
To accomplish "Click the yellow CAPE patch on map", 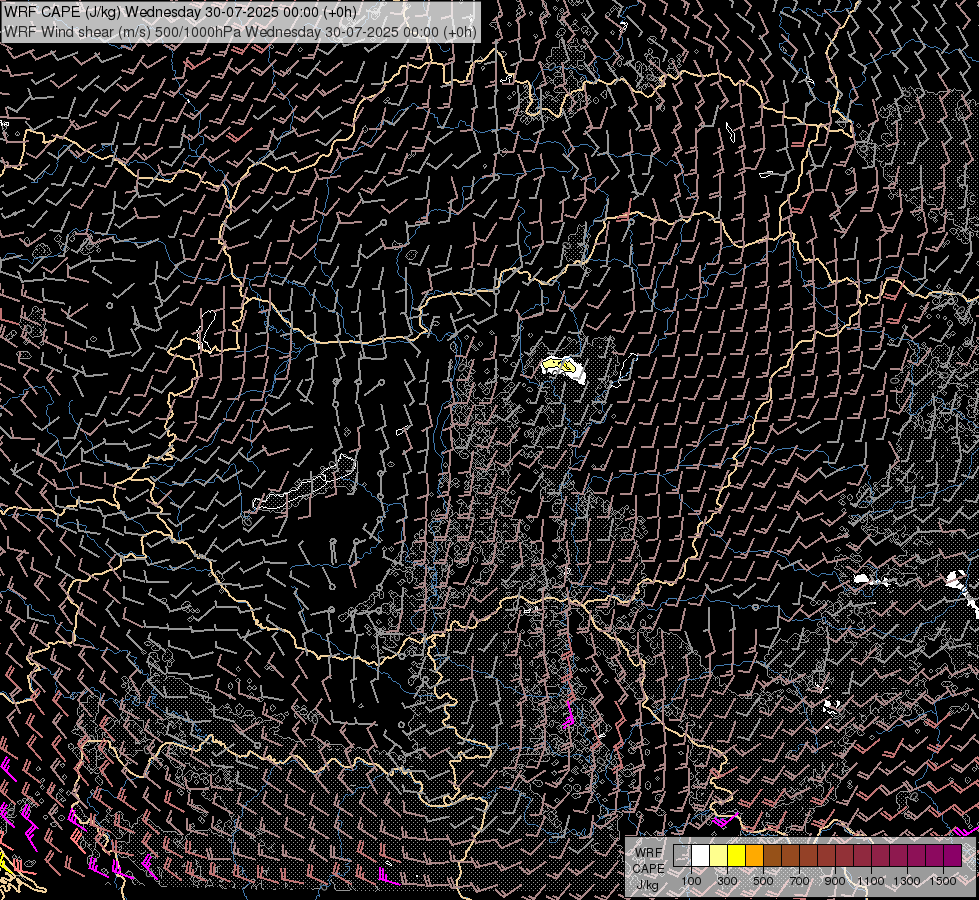I will pyautogui.click(x=560, y=365).
